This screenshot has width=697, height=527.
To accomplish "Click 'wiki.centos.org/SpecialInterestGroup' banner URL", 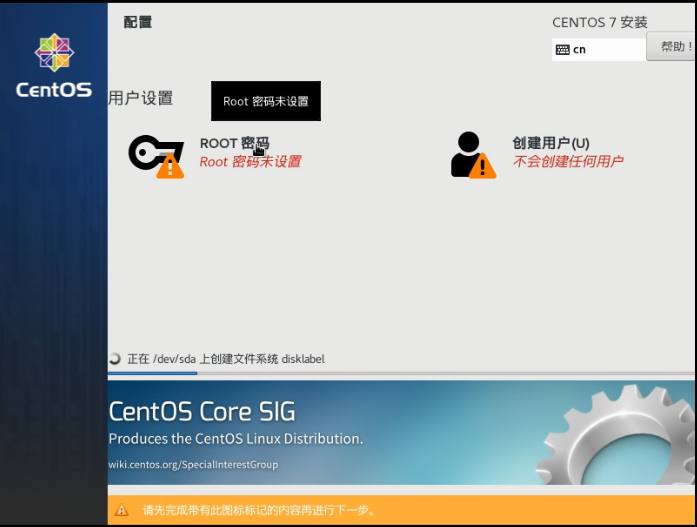I will (x=193, y=464).
